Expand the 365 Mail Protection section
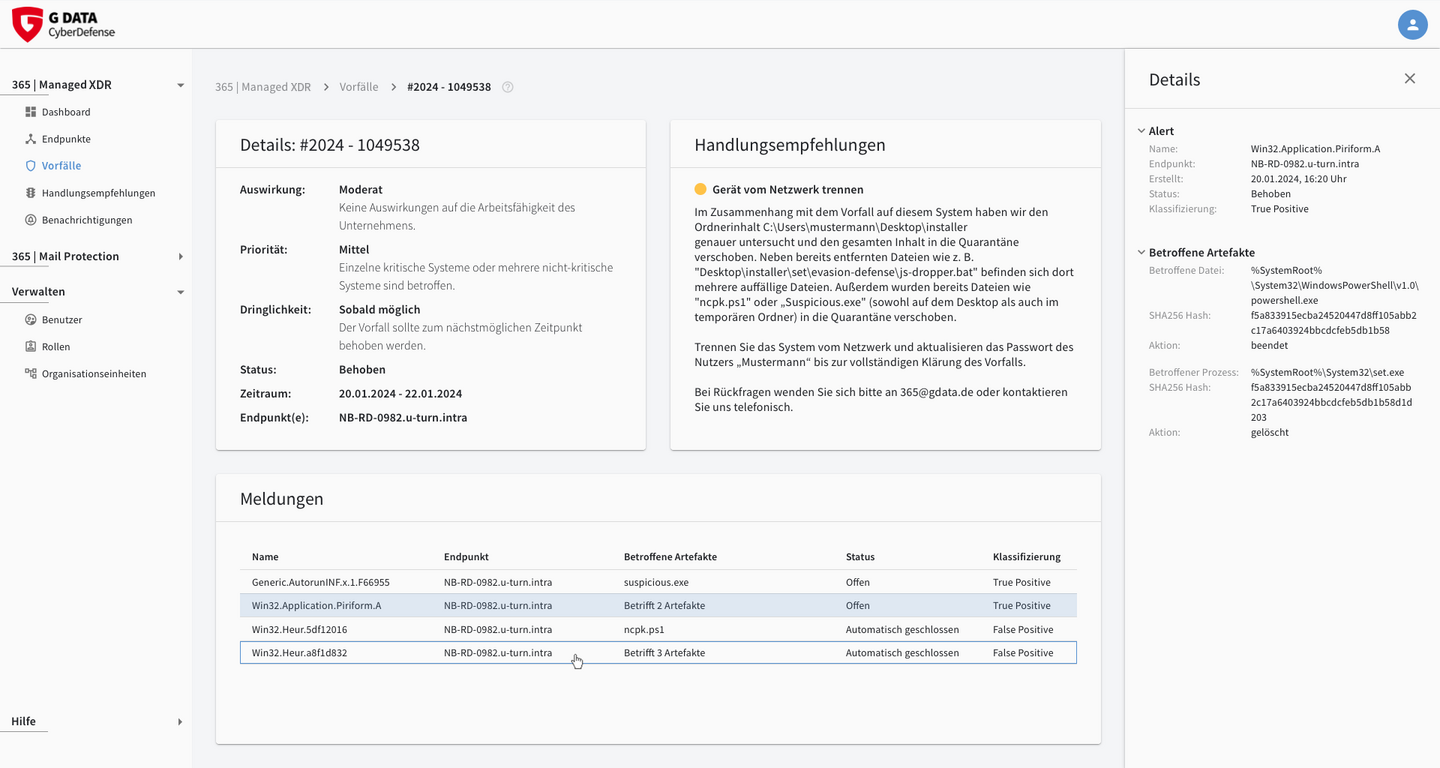Viewport: 1440px width, 768px height. click(180, 257)
